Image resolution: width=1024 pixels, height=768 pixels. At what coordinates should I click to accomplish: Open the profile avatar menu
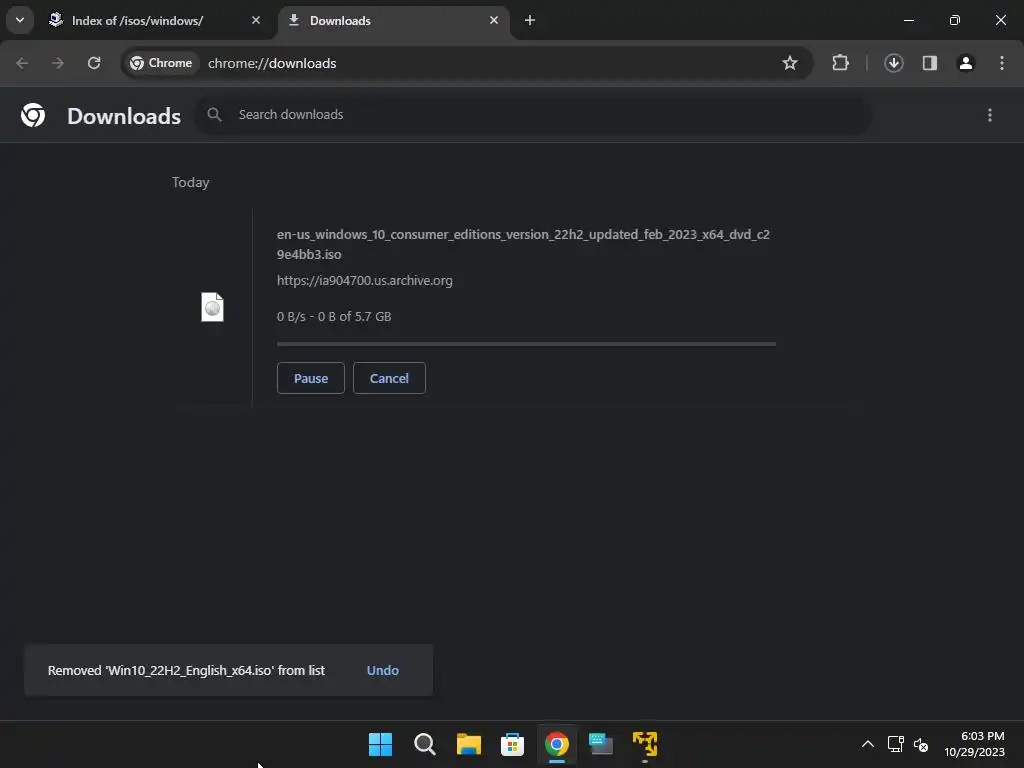click(965, 63)
